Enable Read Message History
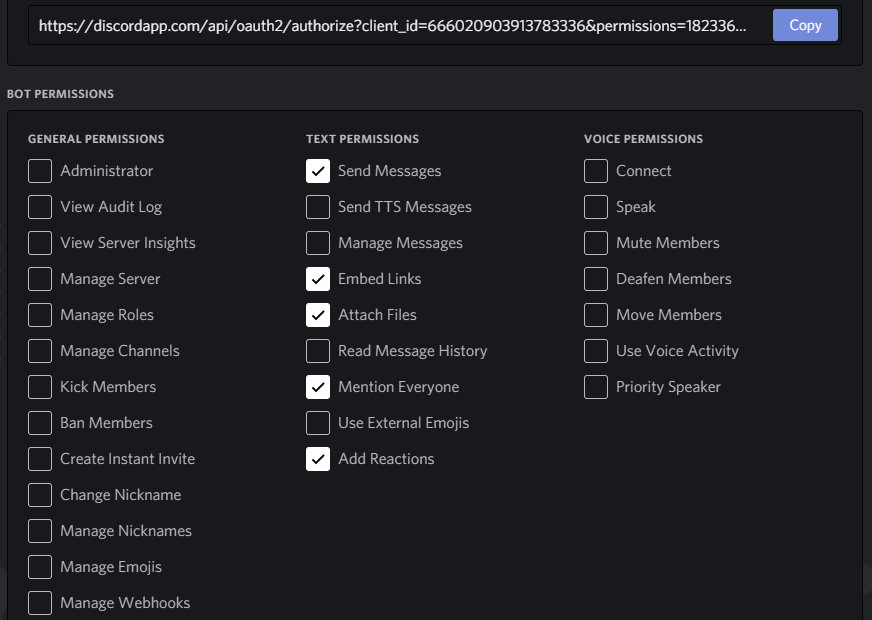The width and height of the screenshot is (872, 620). click(x=318, y=351)
